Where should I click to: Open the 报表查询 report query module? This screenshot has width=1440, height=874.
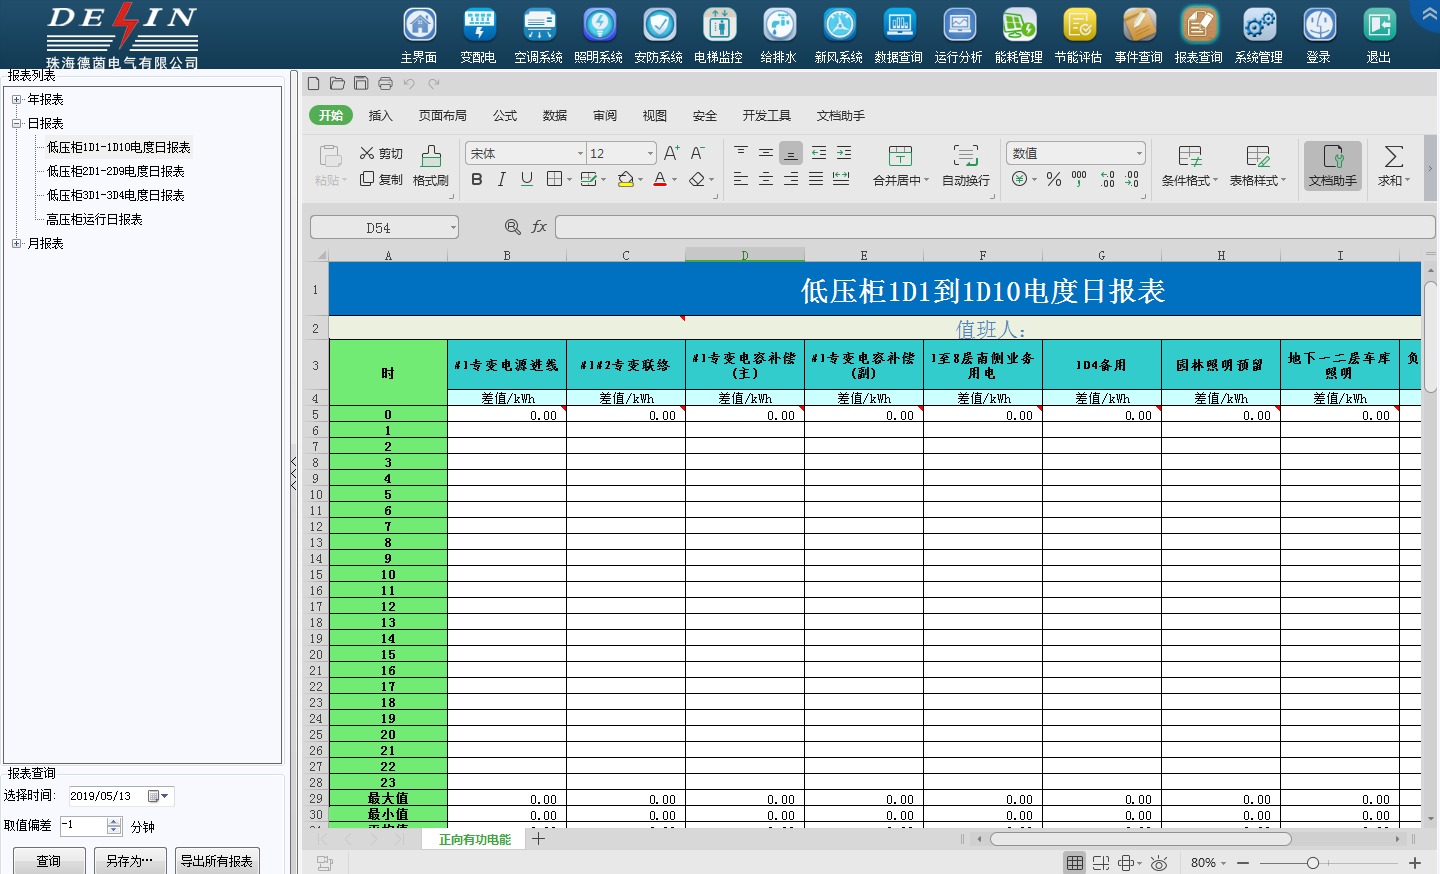(1199, 35)
